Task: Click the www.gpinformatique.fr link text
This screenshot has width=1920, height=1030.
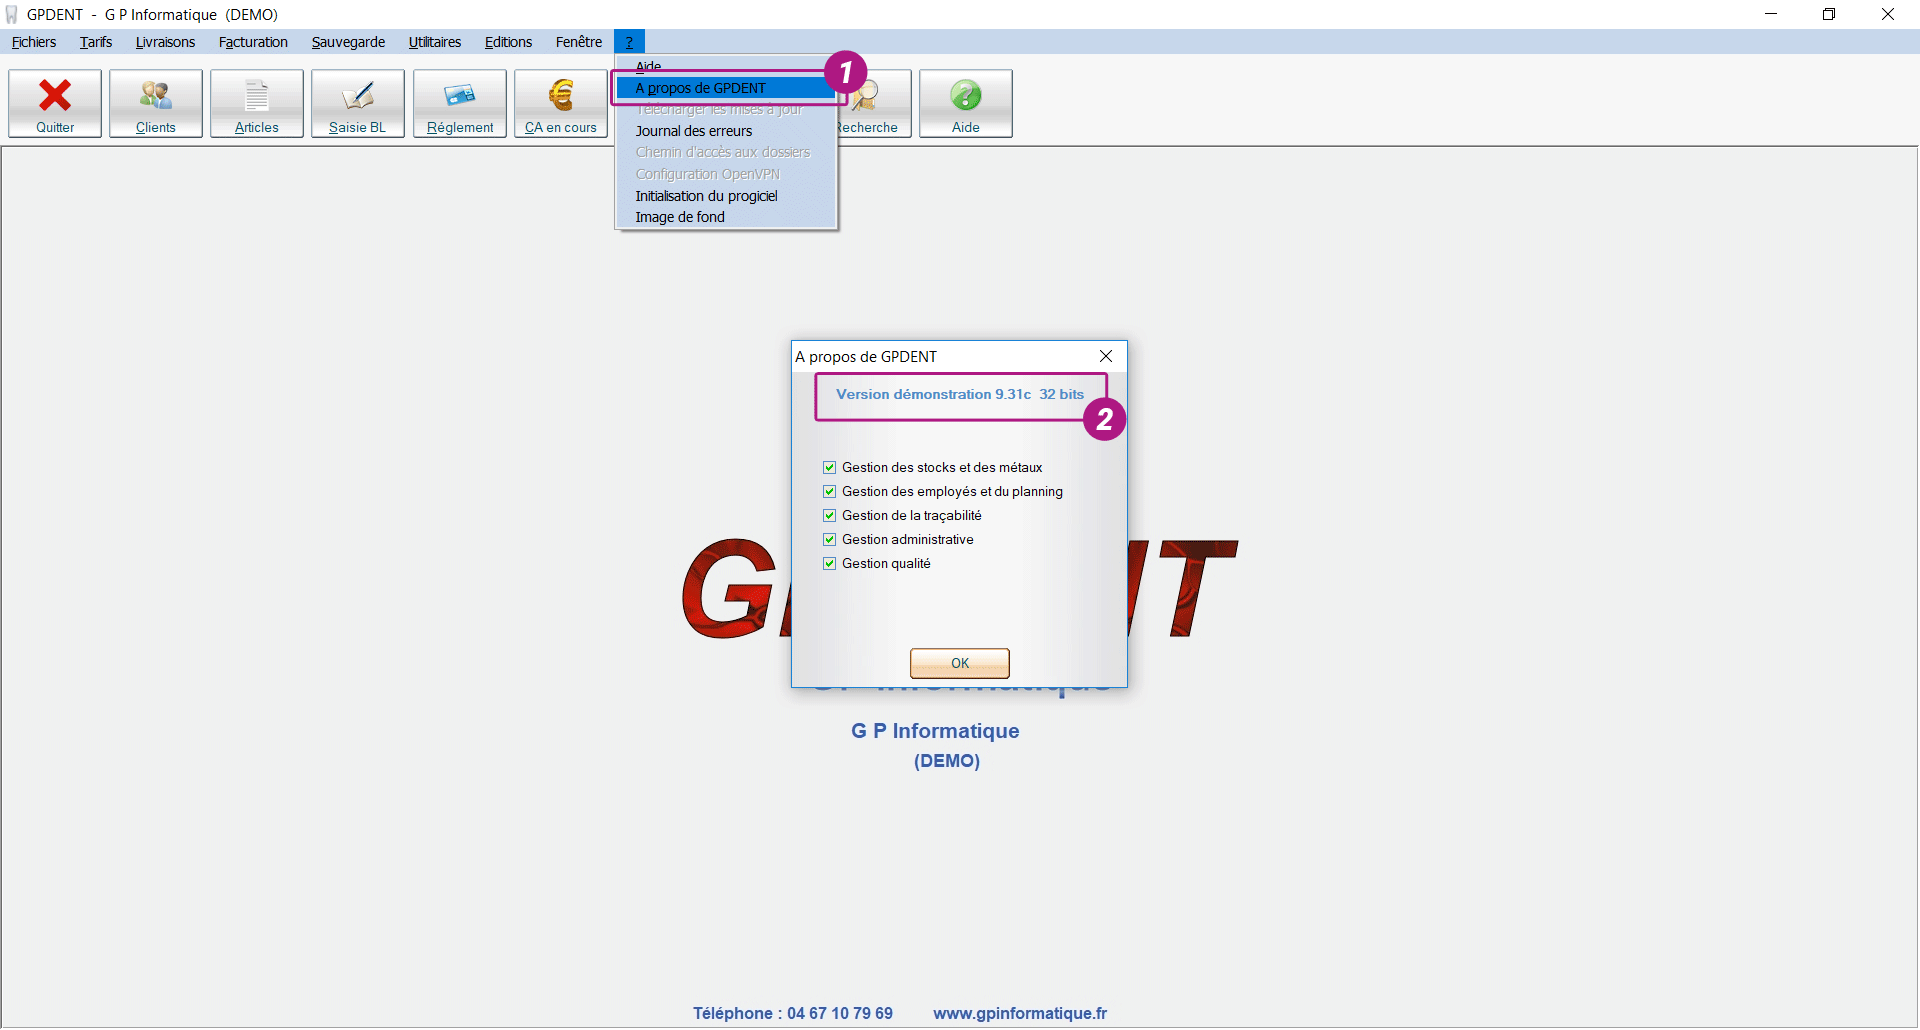Action: [x=1020, y=1013]
